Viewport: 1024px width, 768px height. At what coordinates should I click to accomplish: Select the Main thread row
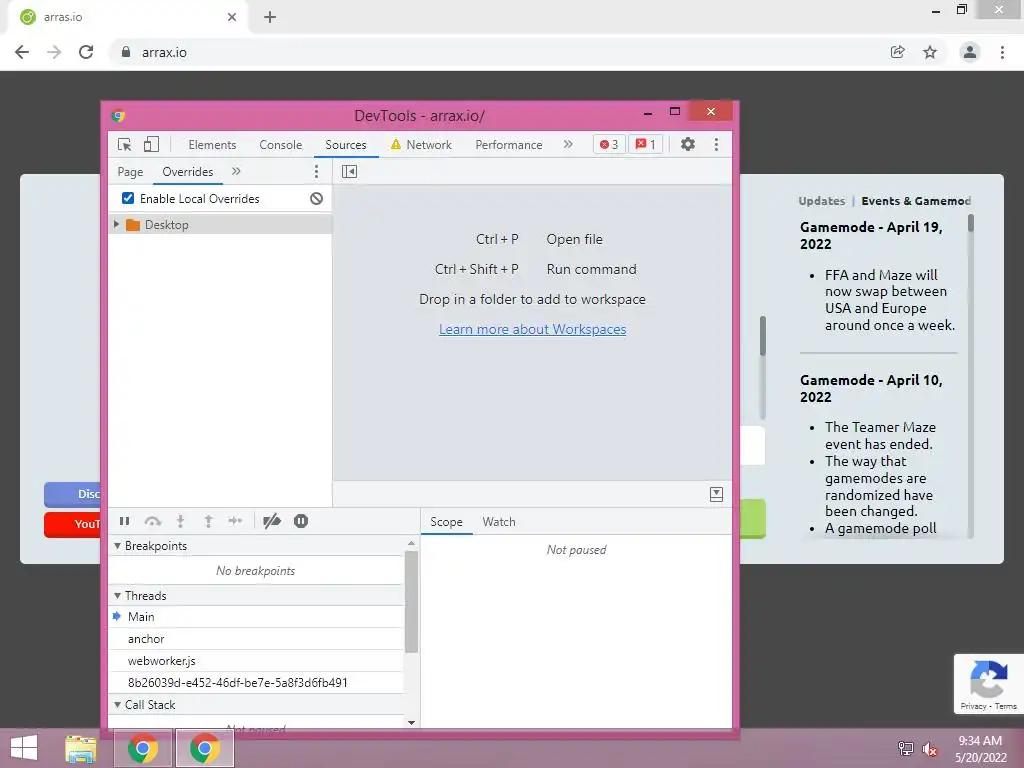(256, 616)
